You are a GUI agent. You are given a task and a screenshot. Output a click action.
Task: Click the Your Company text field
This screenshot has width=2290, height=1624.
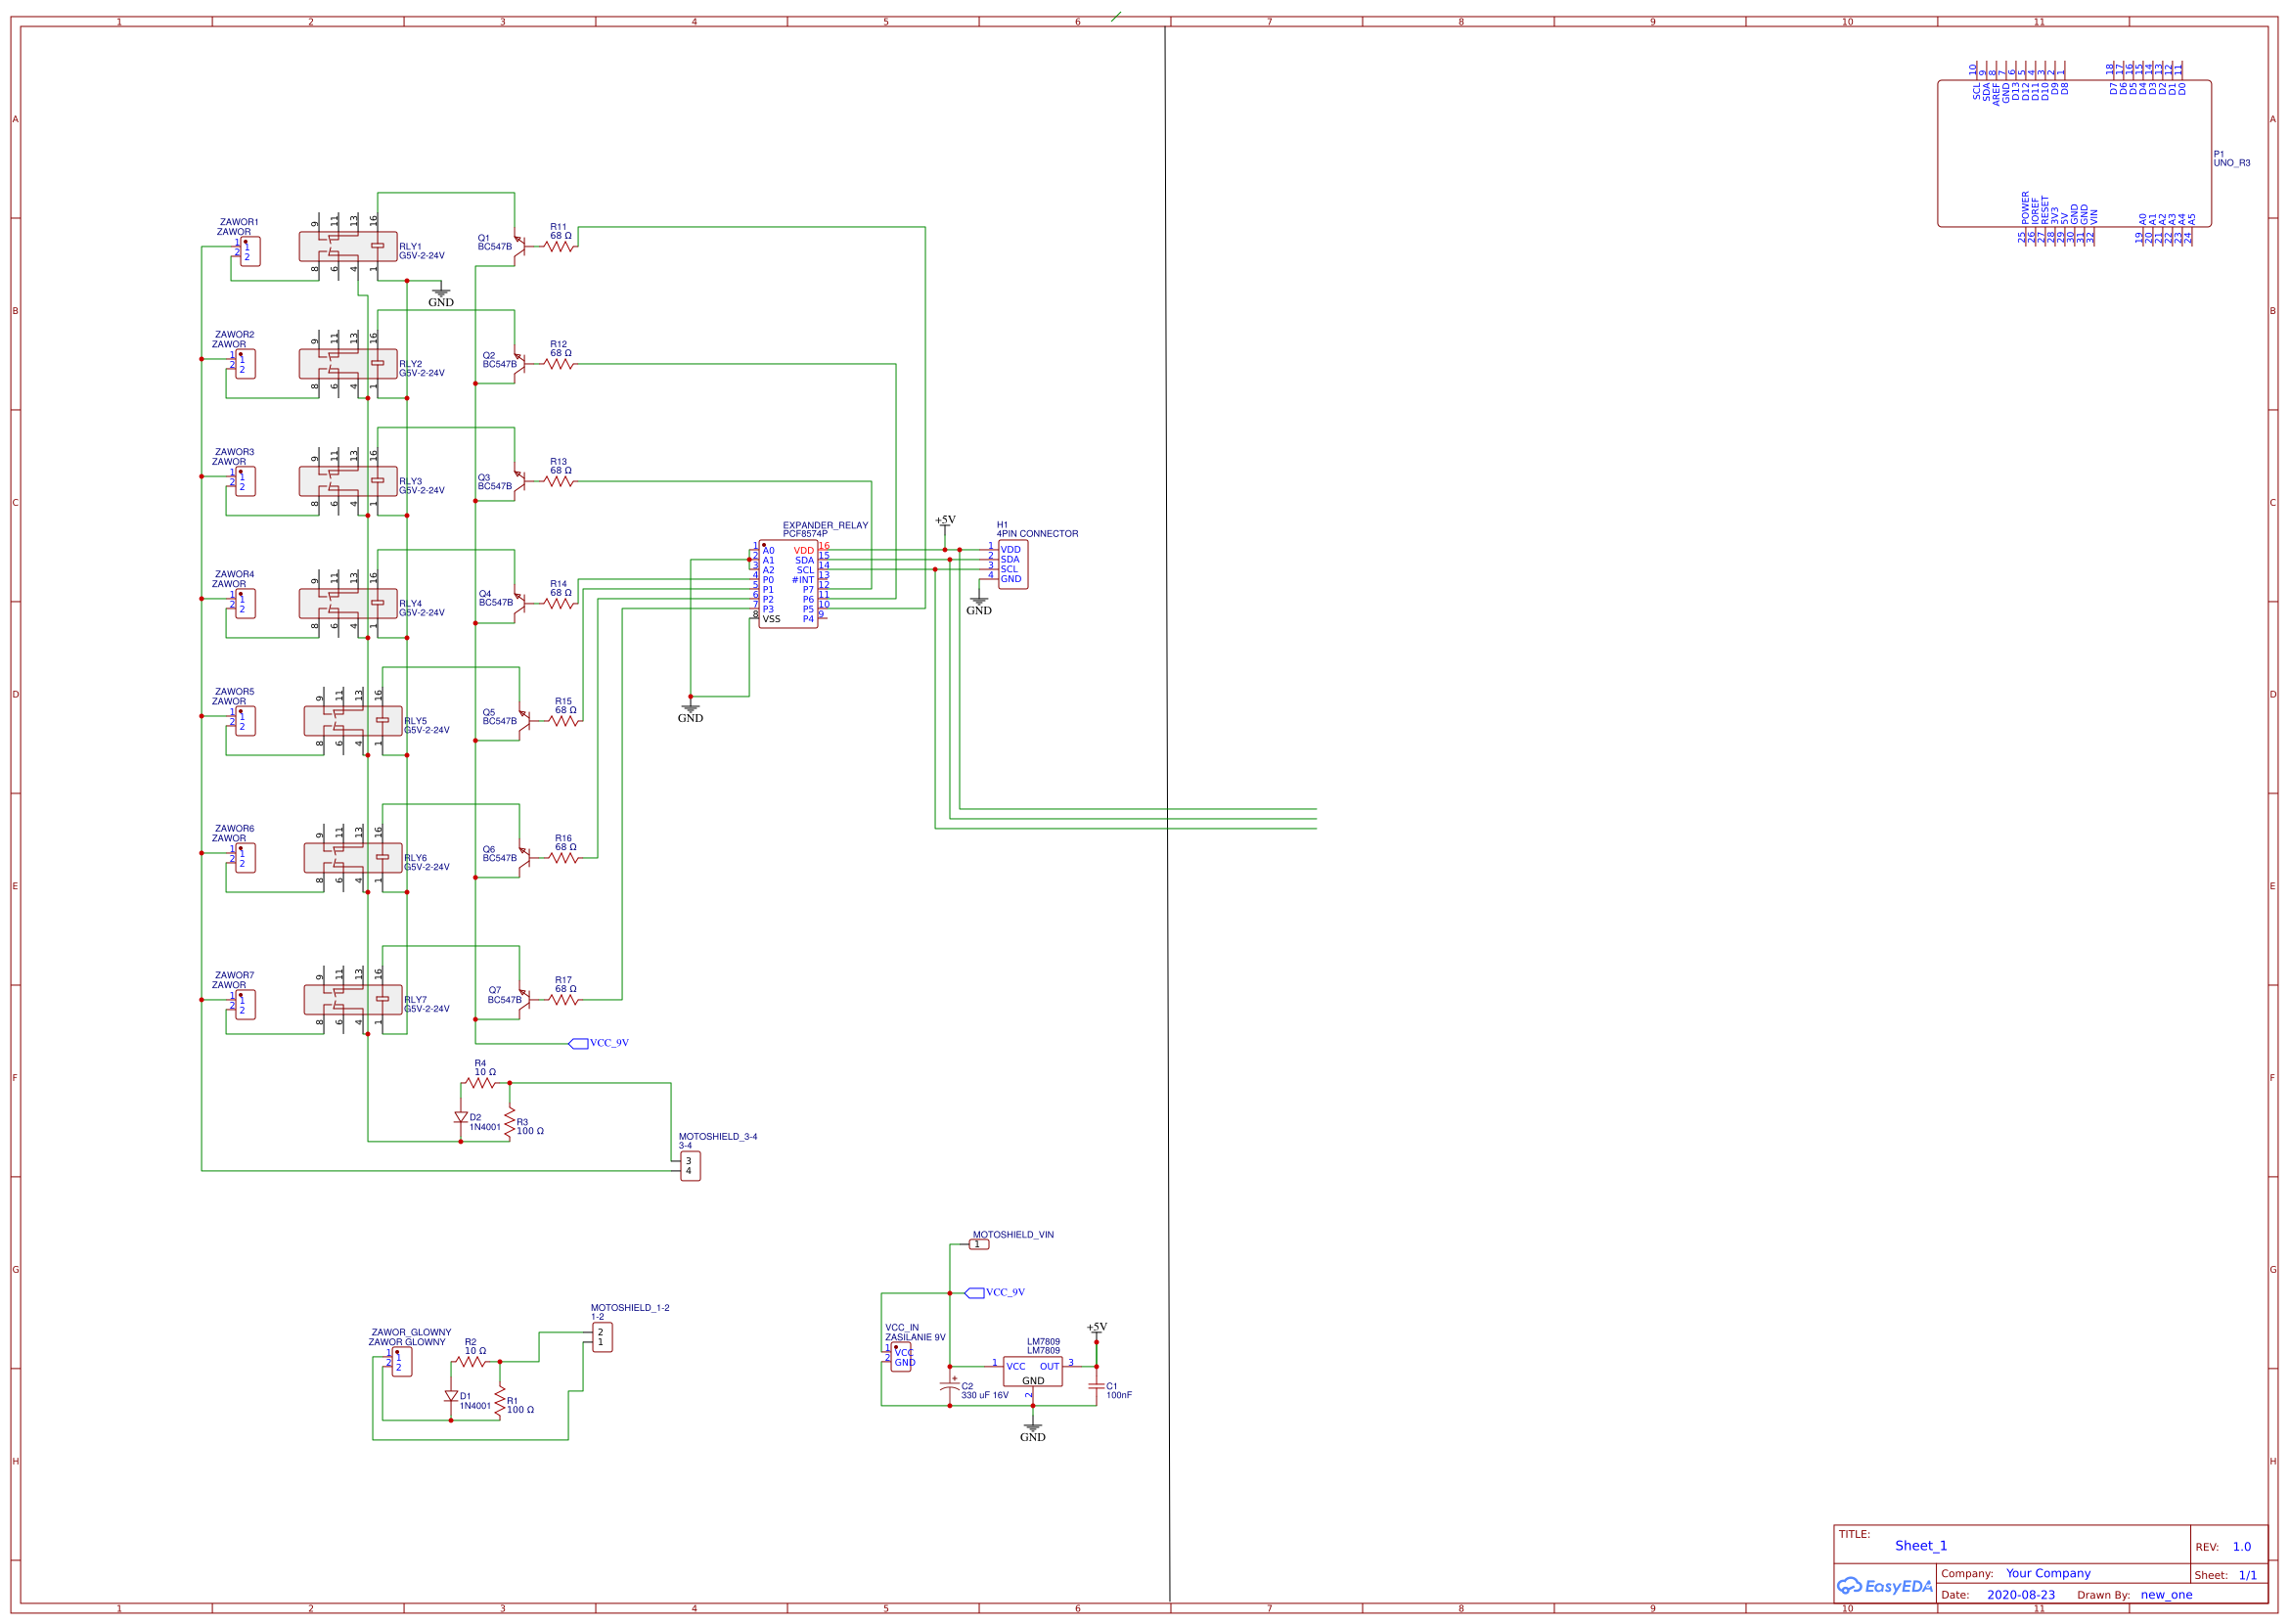point(2052,1573)
